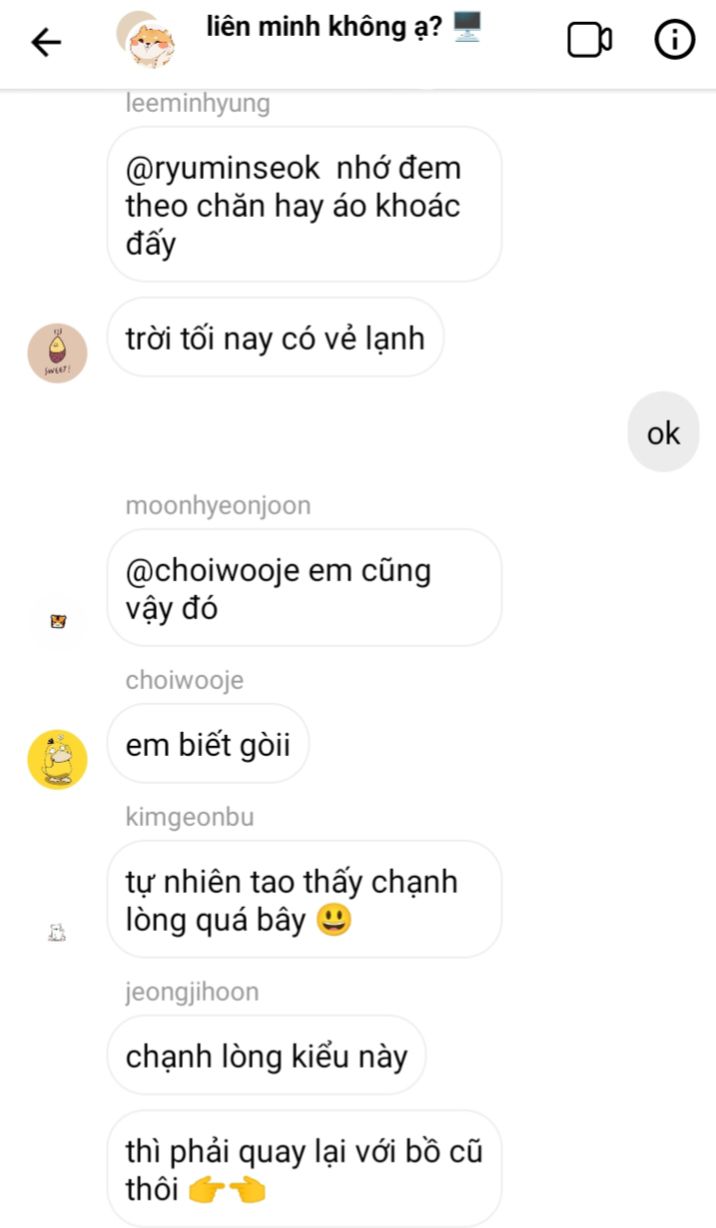716x1228 pixels.
Task: Tap the jeongjihoon sender name
Action: tap(192, 992)
